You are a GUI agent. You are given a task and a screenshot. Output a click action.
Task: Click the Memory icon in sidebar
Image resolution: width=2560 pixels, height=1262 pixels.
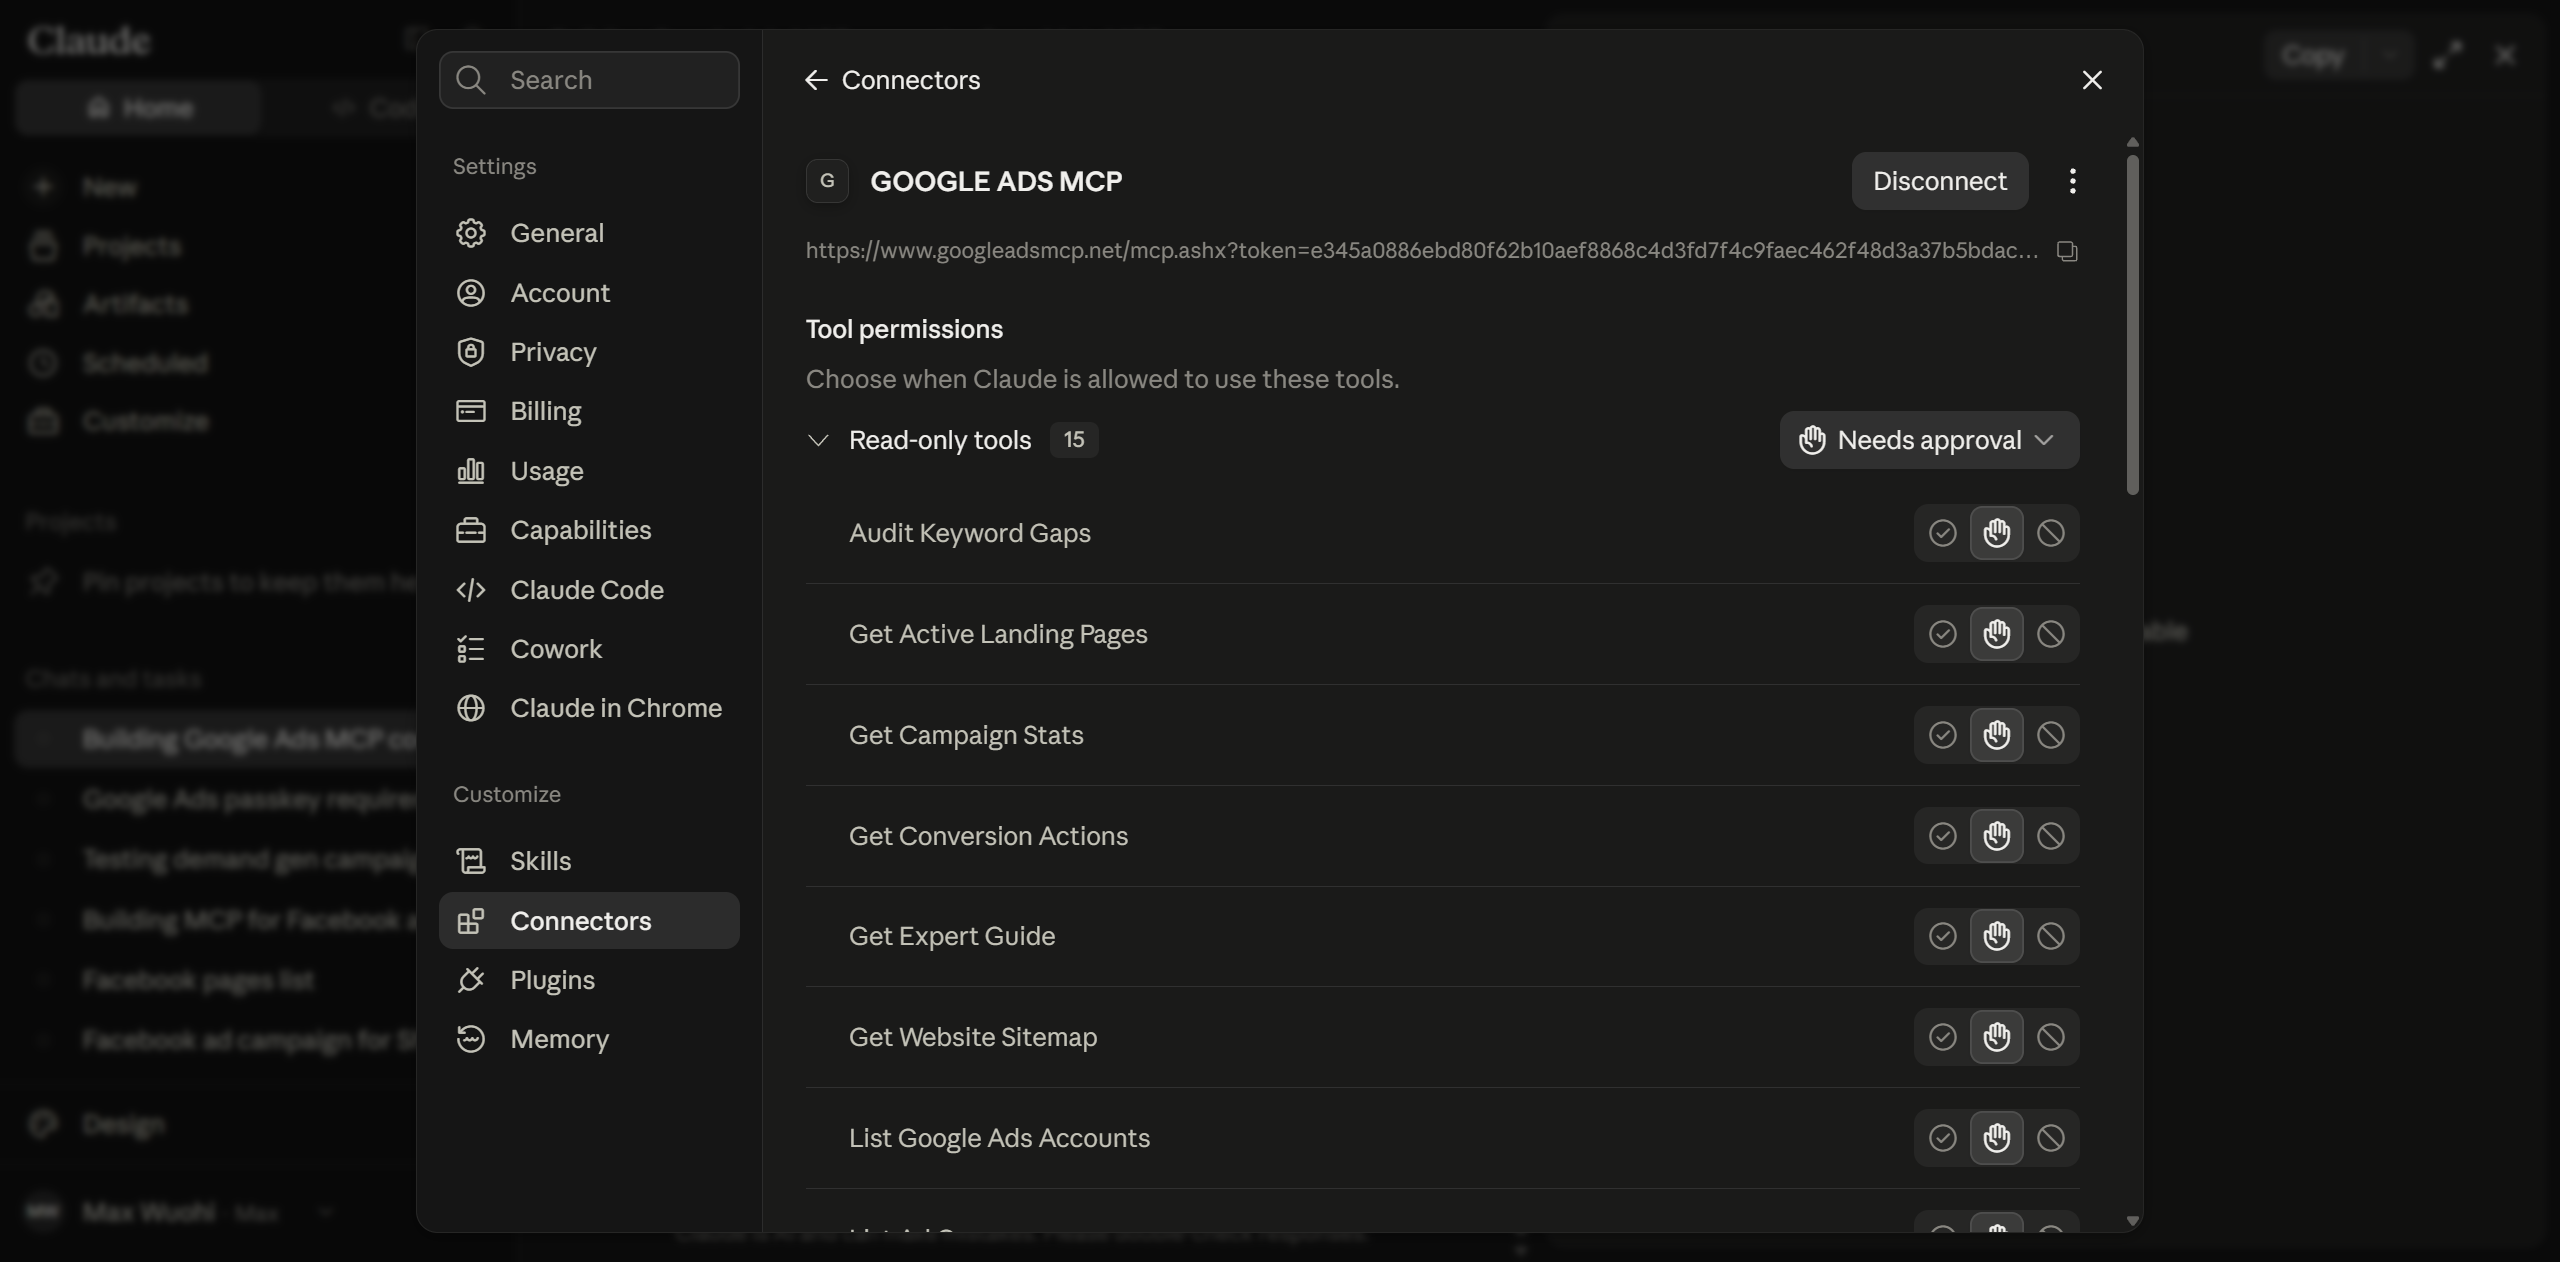(471, 1039)
